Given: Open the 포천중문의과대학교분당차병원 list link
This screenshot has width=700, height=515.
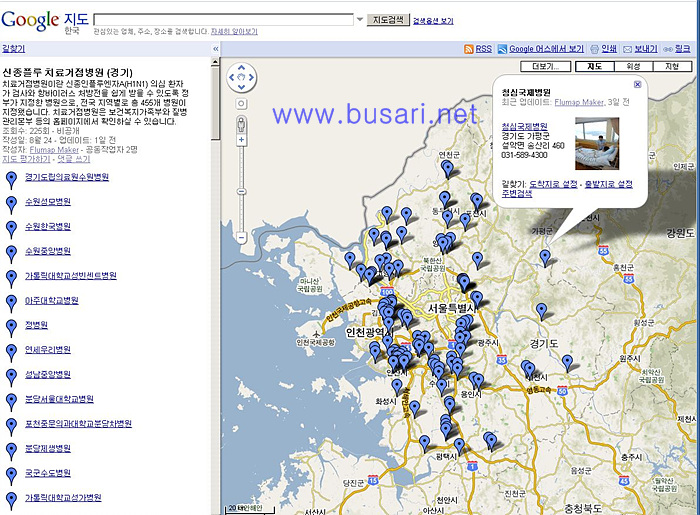Looking at the screenshot, I should pos(78,424).
